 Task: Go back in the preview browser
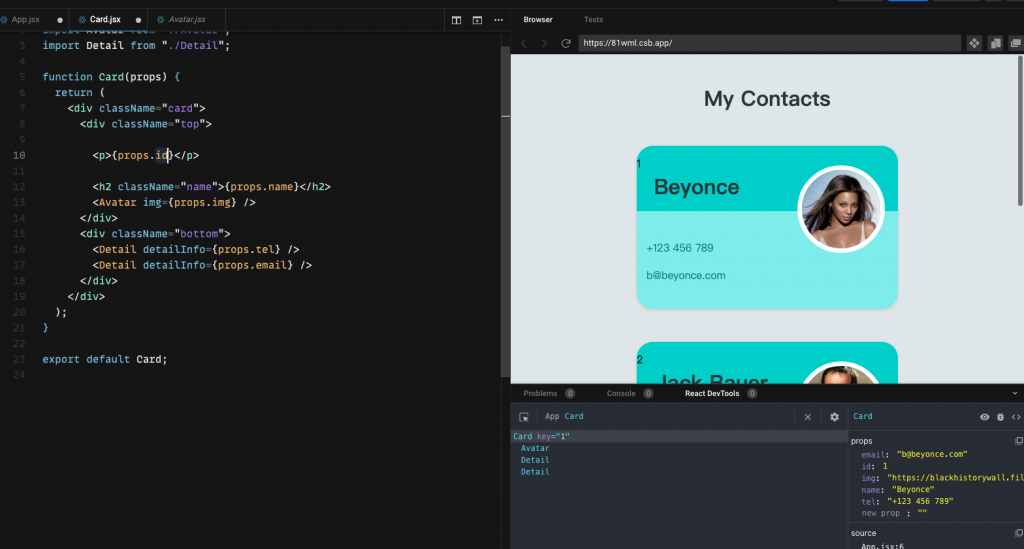tap(524, 43)
